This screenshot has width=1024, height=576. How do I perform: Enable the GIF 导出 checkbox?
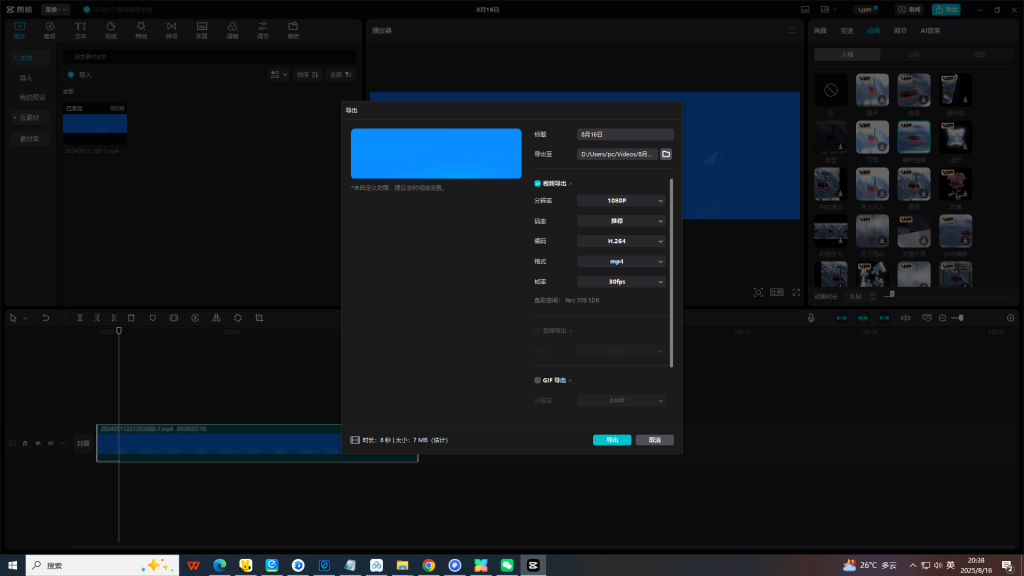[x=538, y=380]
